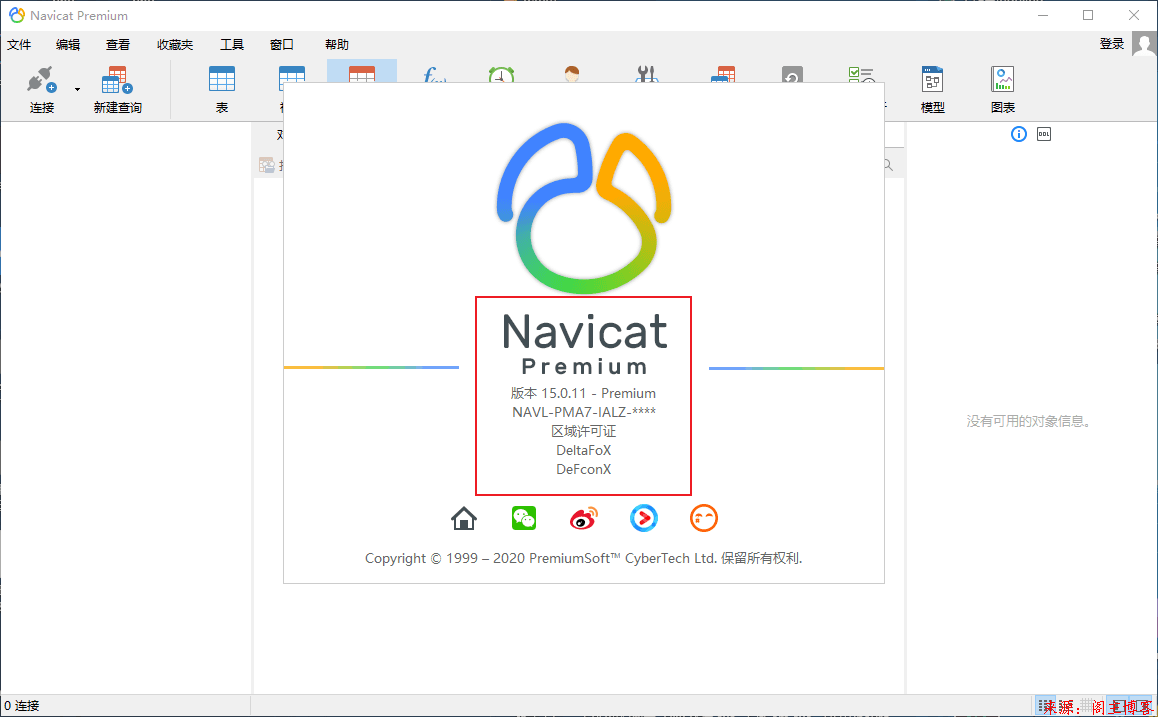Click the large Navicat logo in About dialog

584,208
